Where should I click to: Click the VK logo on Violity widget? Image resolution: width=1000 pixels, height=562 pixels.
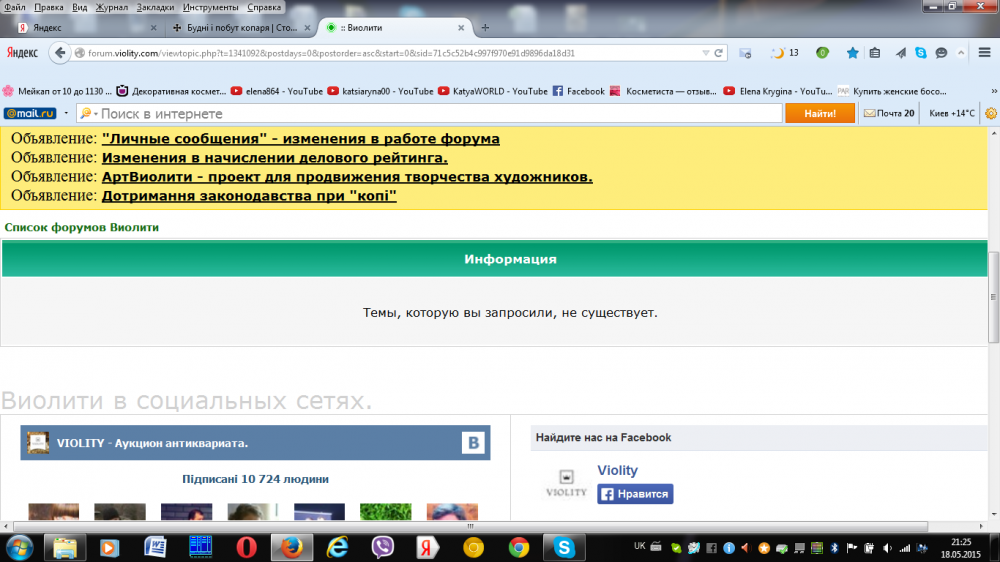click(x=473, y=443)
